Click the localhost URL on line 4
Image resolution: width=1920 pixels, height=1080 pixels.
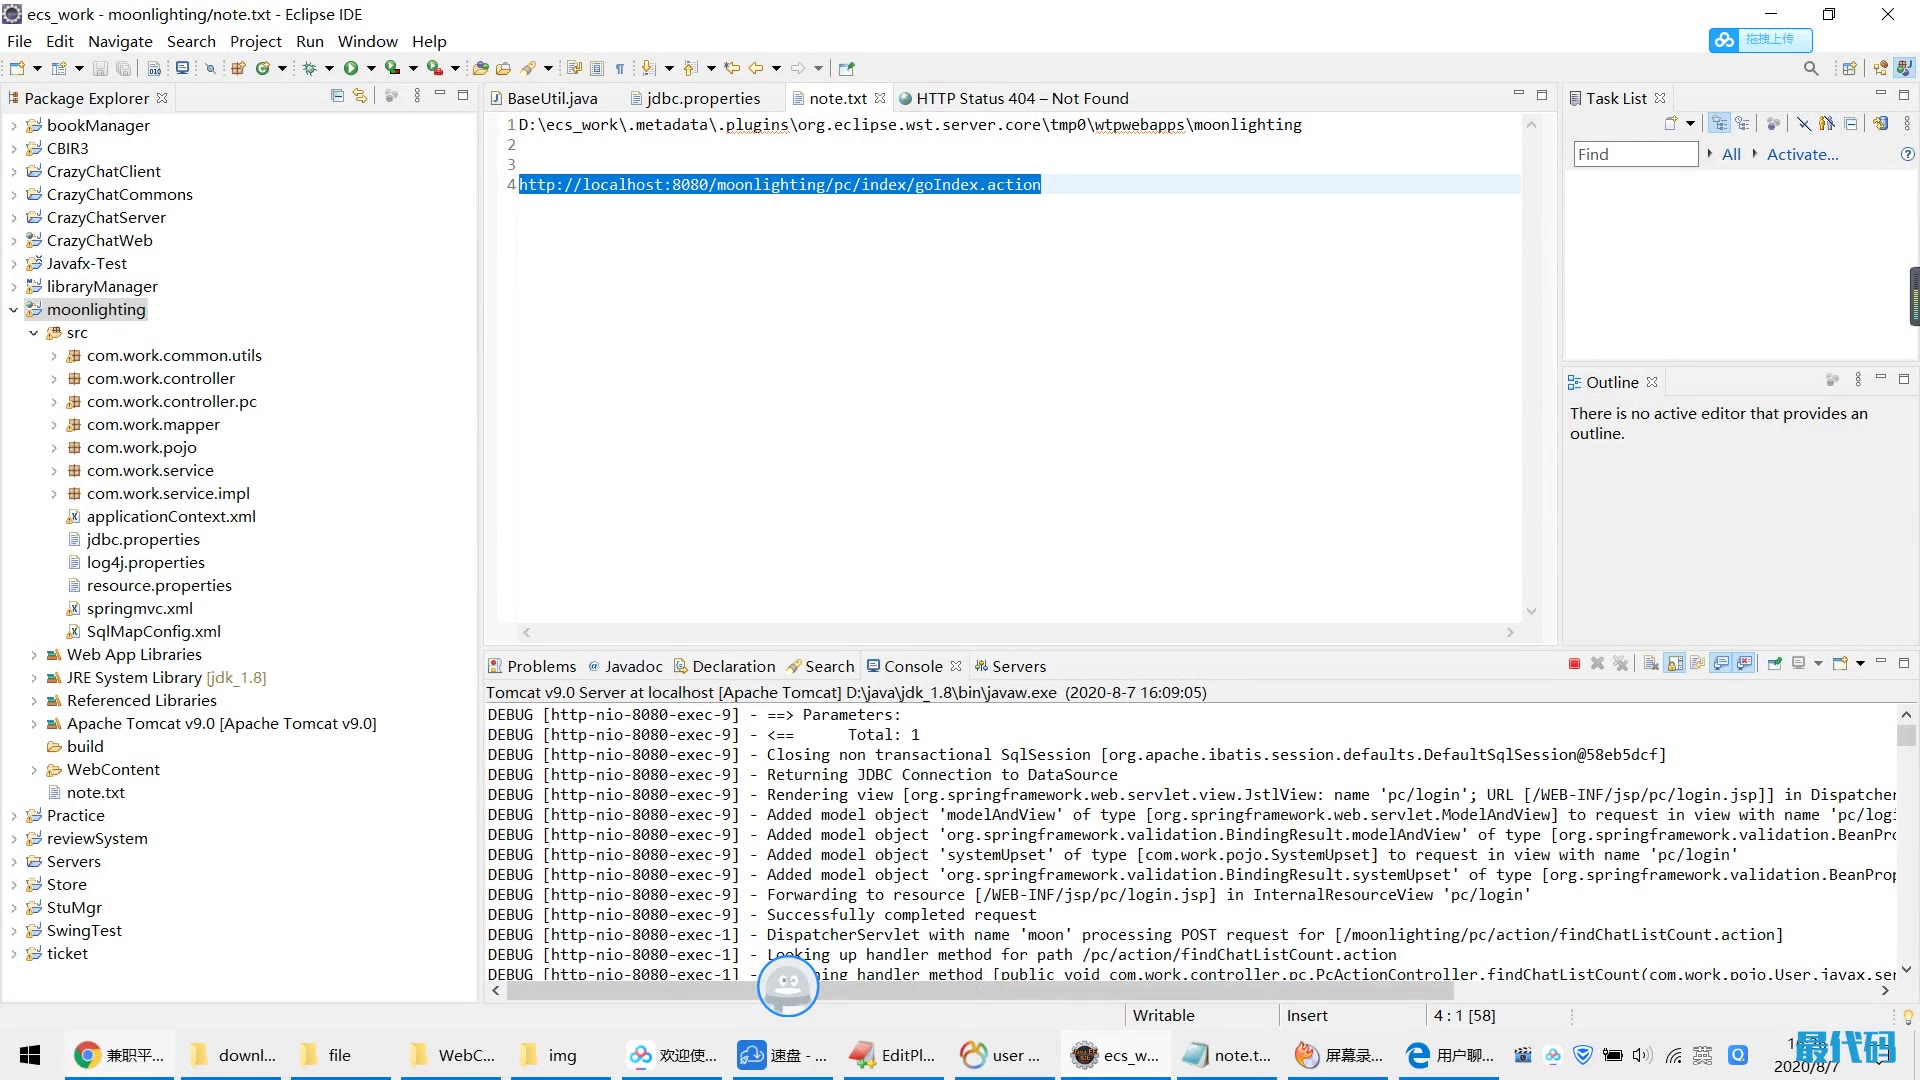pyautogui.click(x=780, y=184)
